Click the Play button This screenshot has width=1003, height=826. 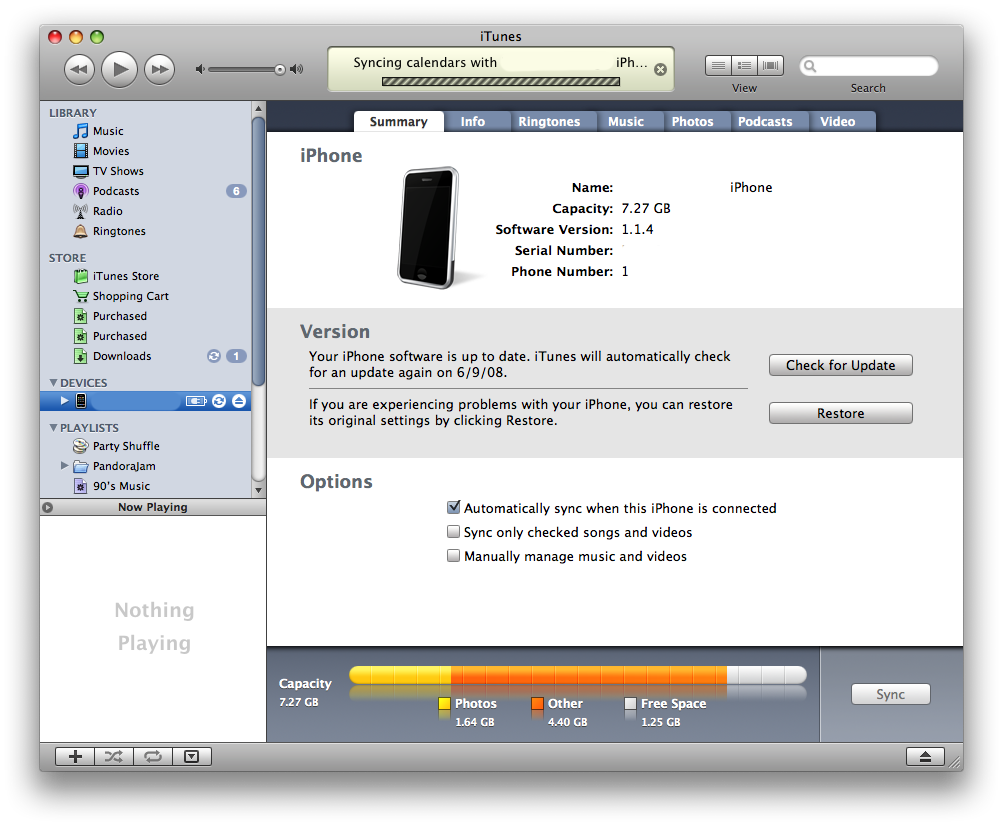(120, 69)
